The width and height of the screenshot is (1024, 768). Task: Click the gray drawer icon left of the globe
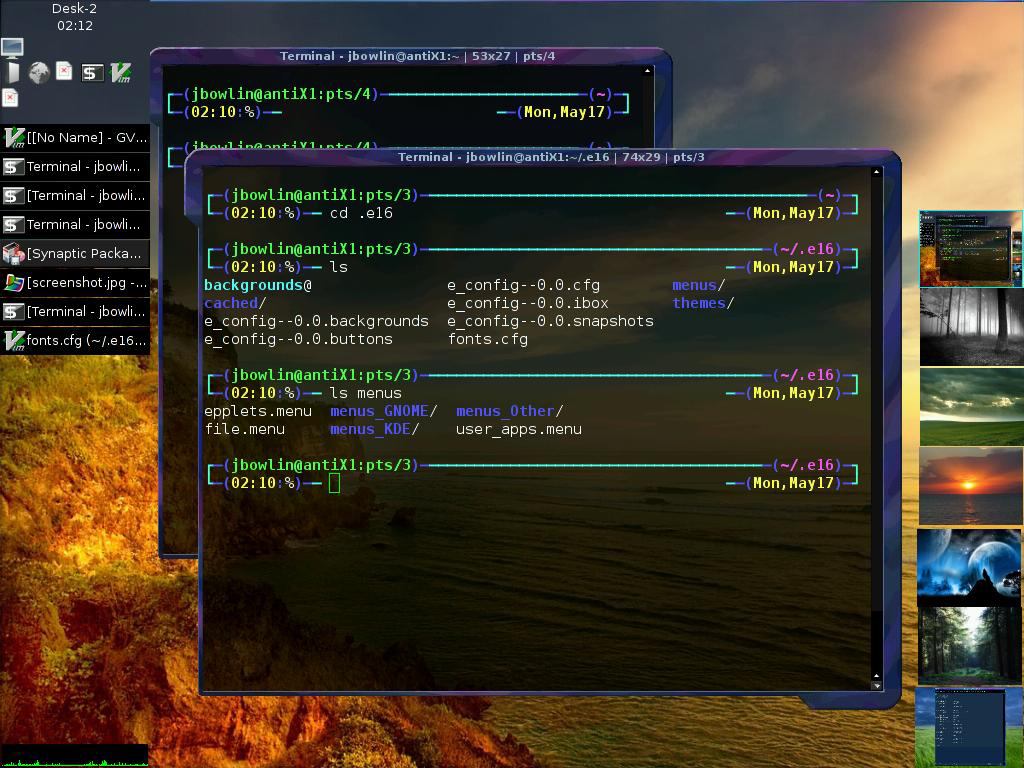(12, 73)
